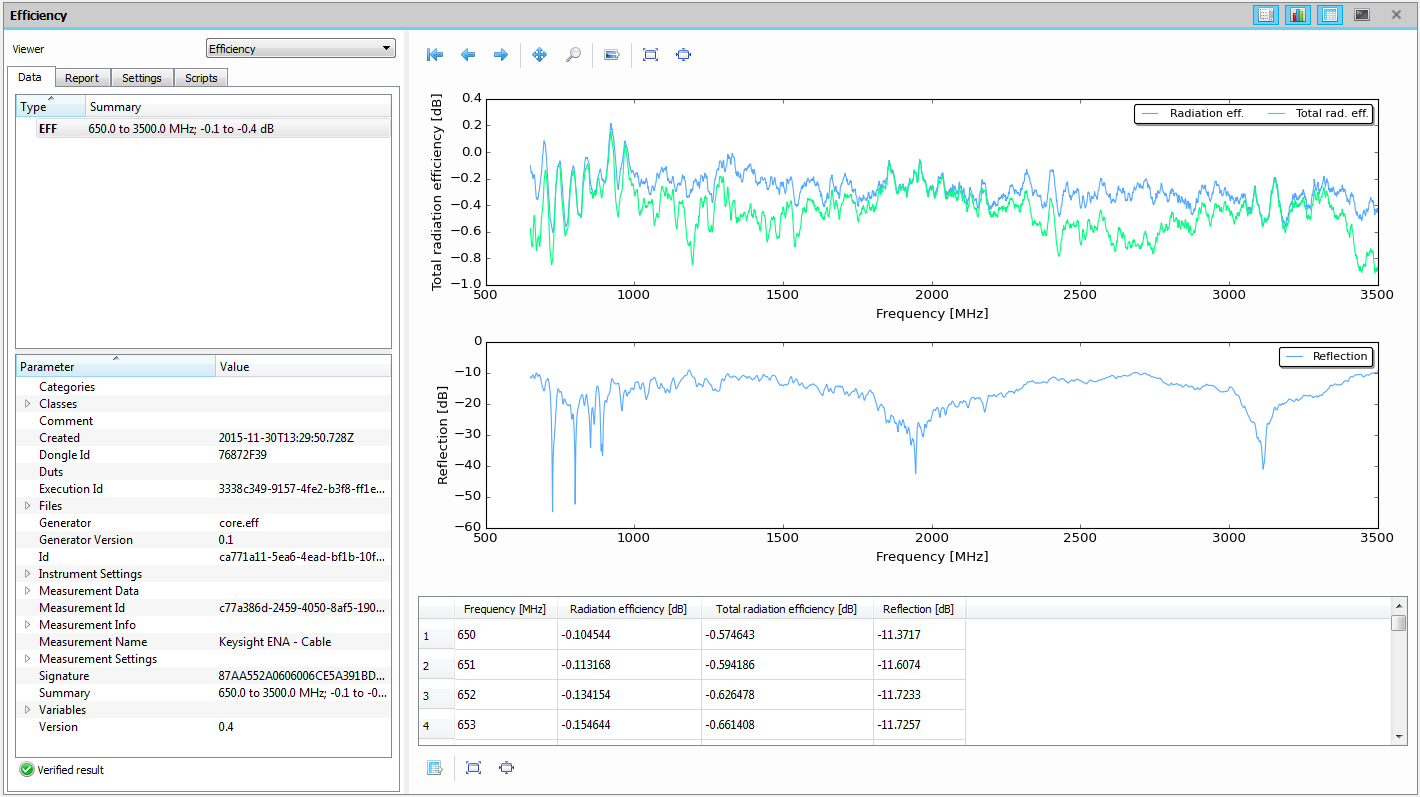
Task: Toggle the data list panel in title bar
Action: pyautogui.click(x=1265, y=15)
